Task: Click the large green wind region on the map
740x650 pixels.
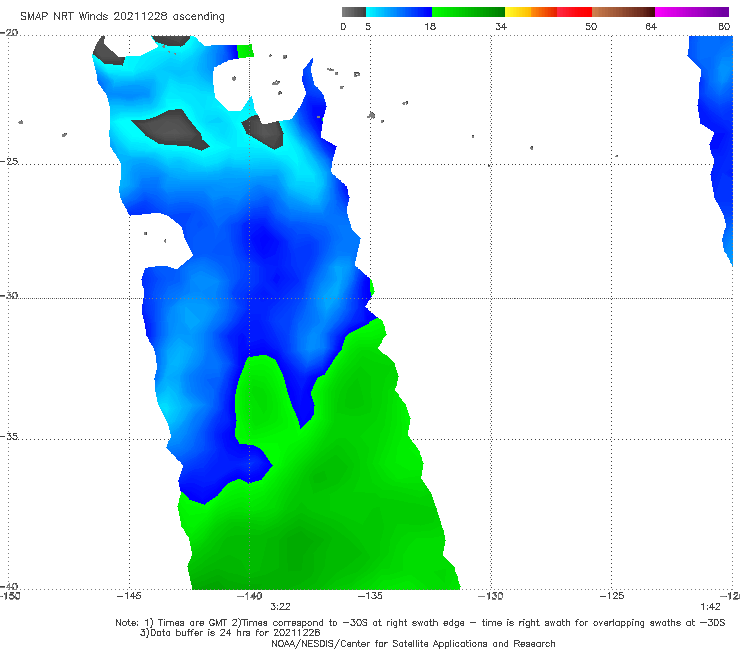Action: coord(330,496)
